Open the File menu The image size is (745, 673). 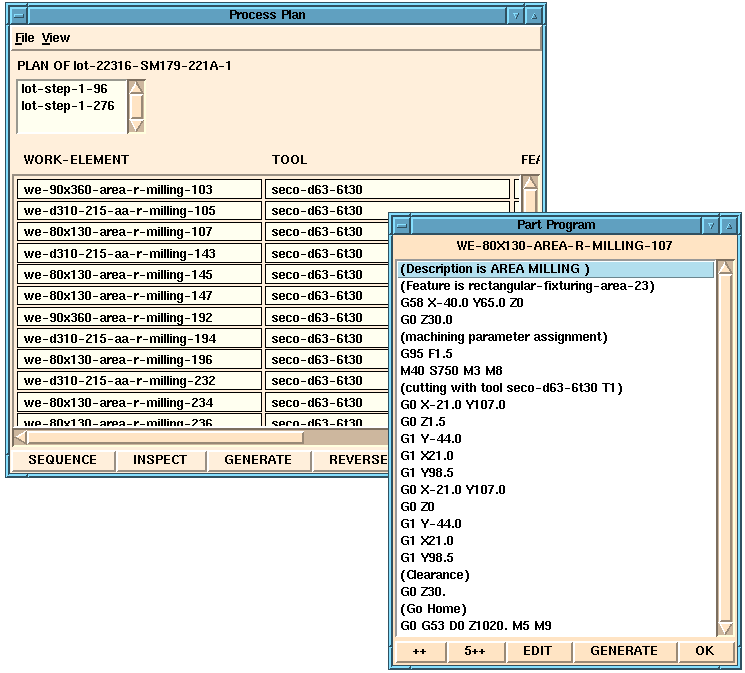point(24,38)
